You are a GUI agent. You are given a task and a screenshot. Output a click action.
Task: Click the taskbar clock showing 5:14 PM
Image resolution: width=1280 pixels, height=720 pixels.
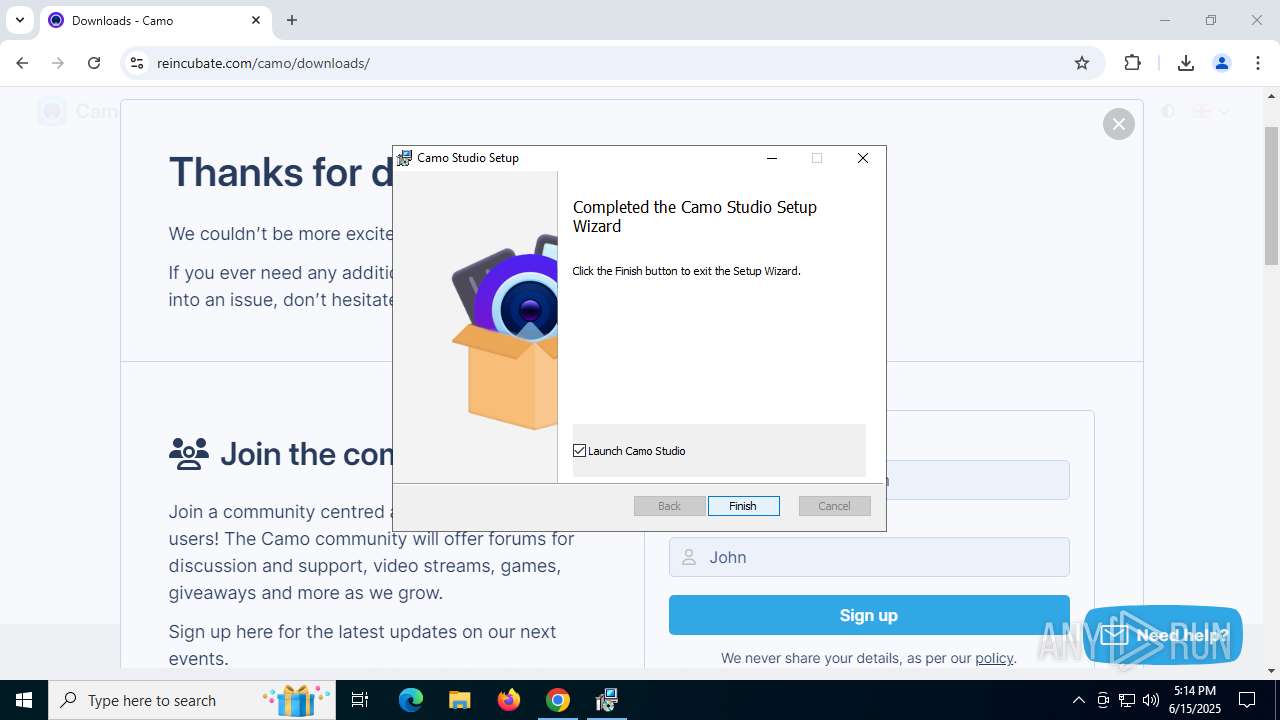coord(1194,700)
